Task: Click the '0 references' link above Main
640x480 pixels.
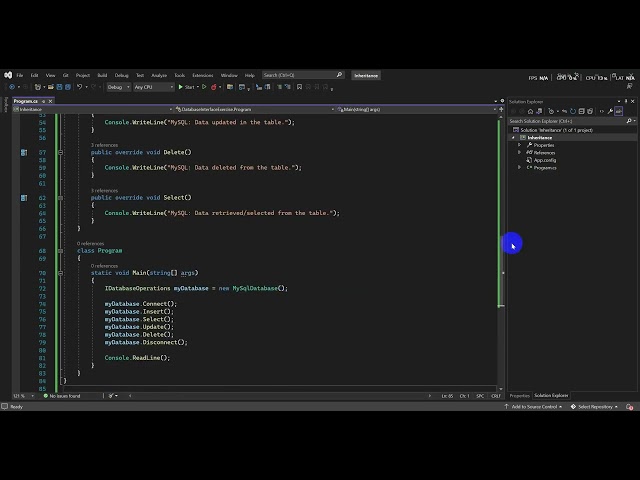Action: [x=104, y=266]
